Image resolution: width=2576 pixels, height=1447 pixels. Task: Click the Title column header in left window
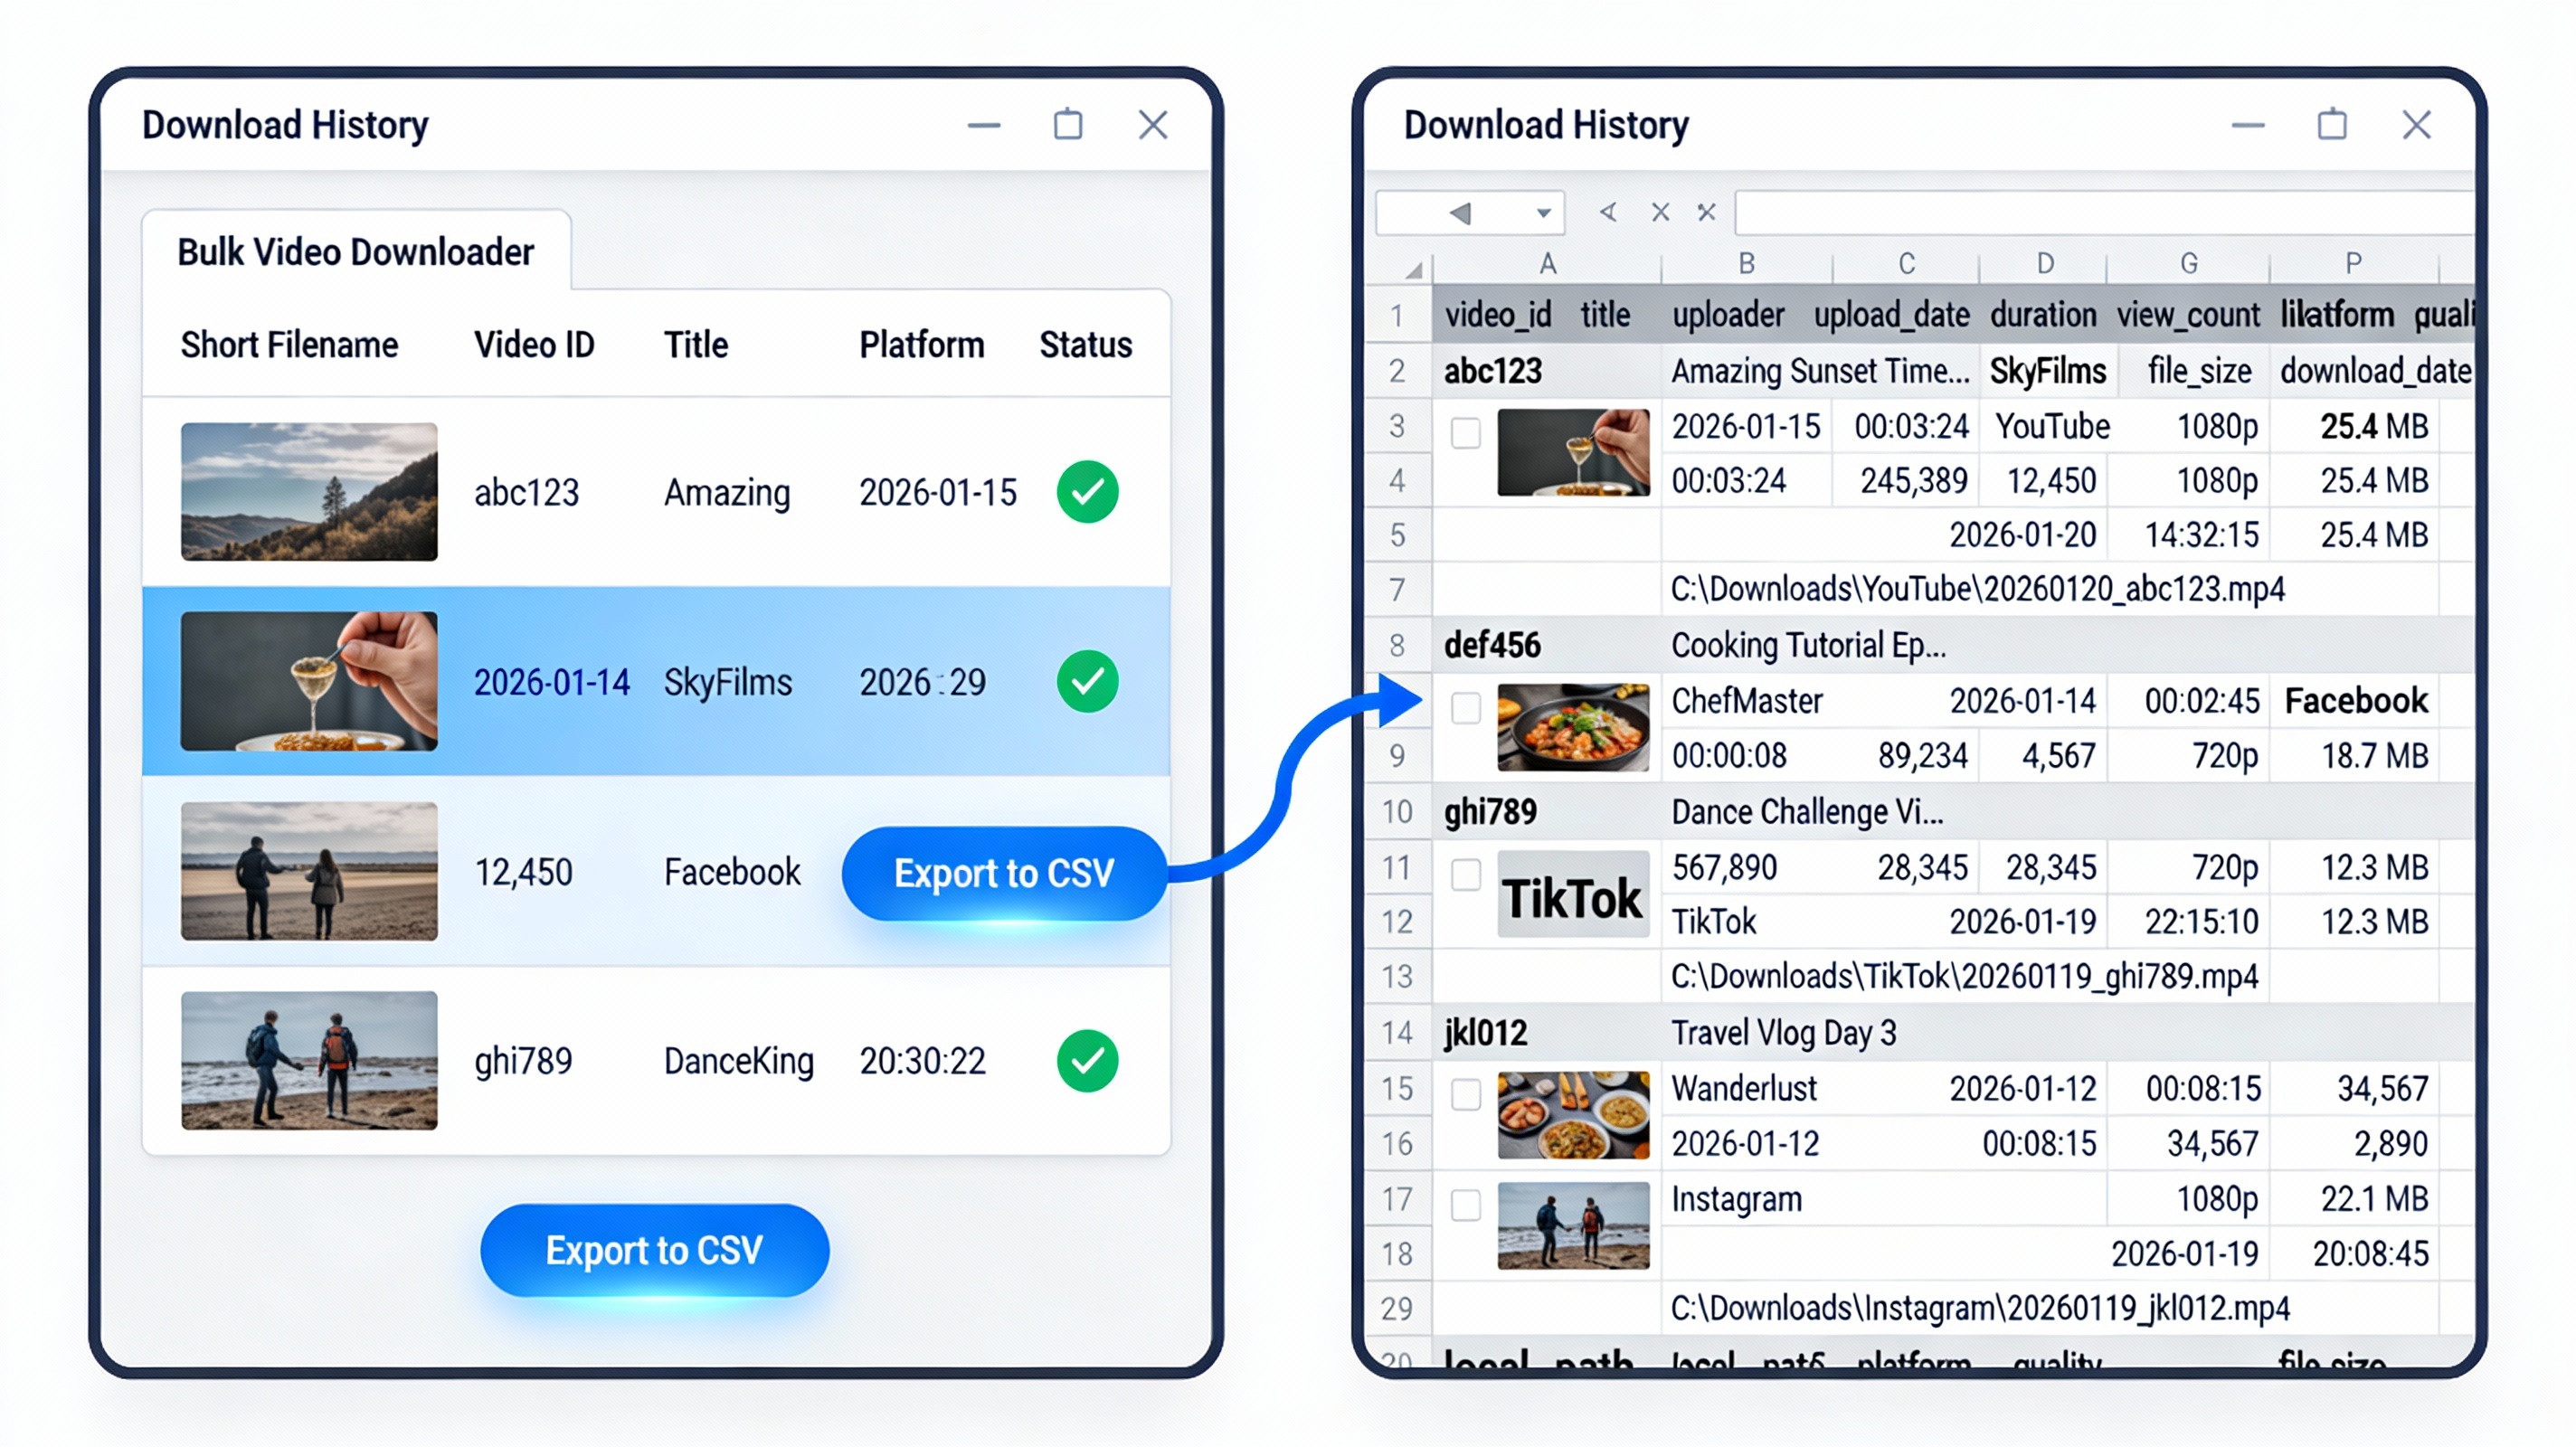click(696, 345)
